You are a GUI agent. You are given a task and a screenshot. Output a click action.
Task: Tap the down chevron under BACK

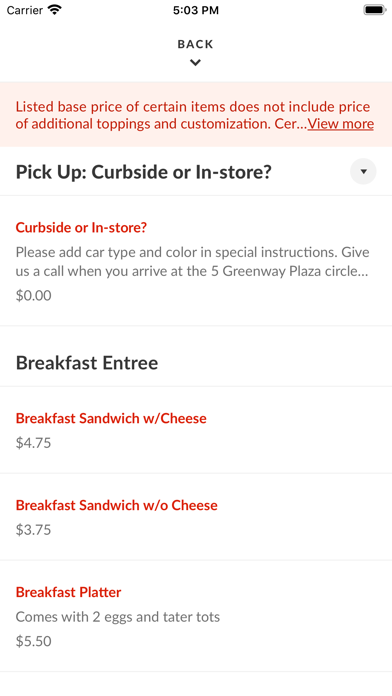[195, 63]
